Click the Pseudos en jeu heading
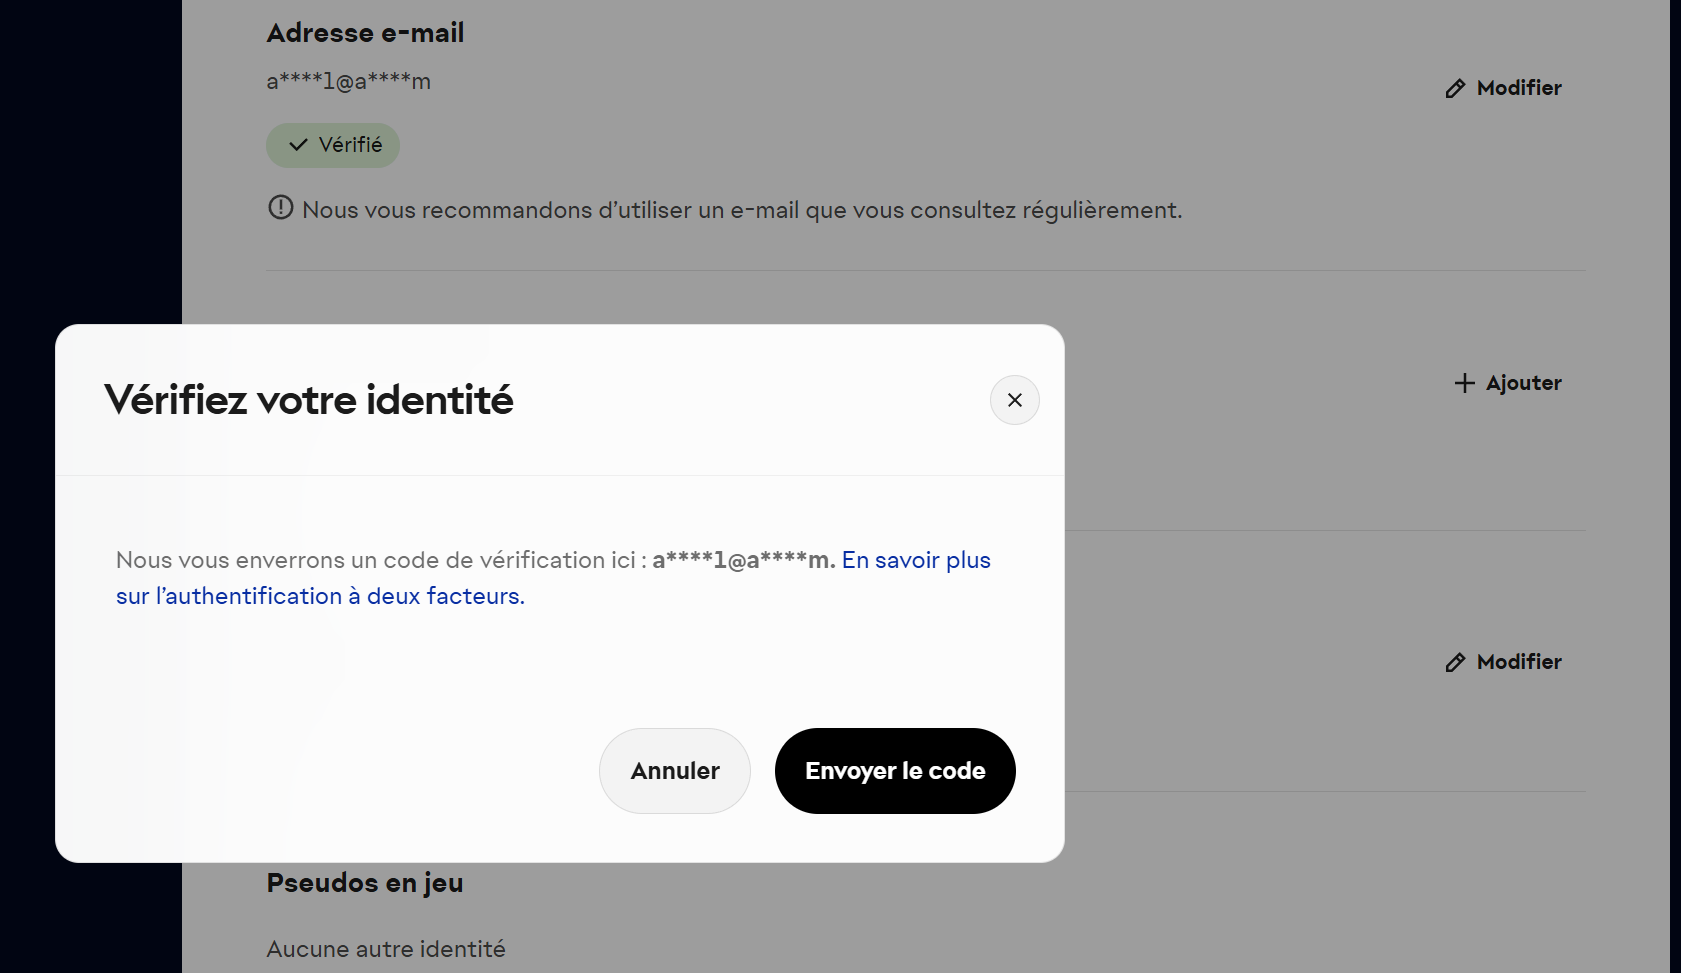Image resolution: width=1681 pixels, height=973 pixels. 364,883
